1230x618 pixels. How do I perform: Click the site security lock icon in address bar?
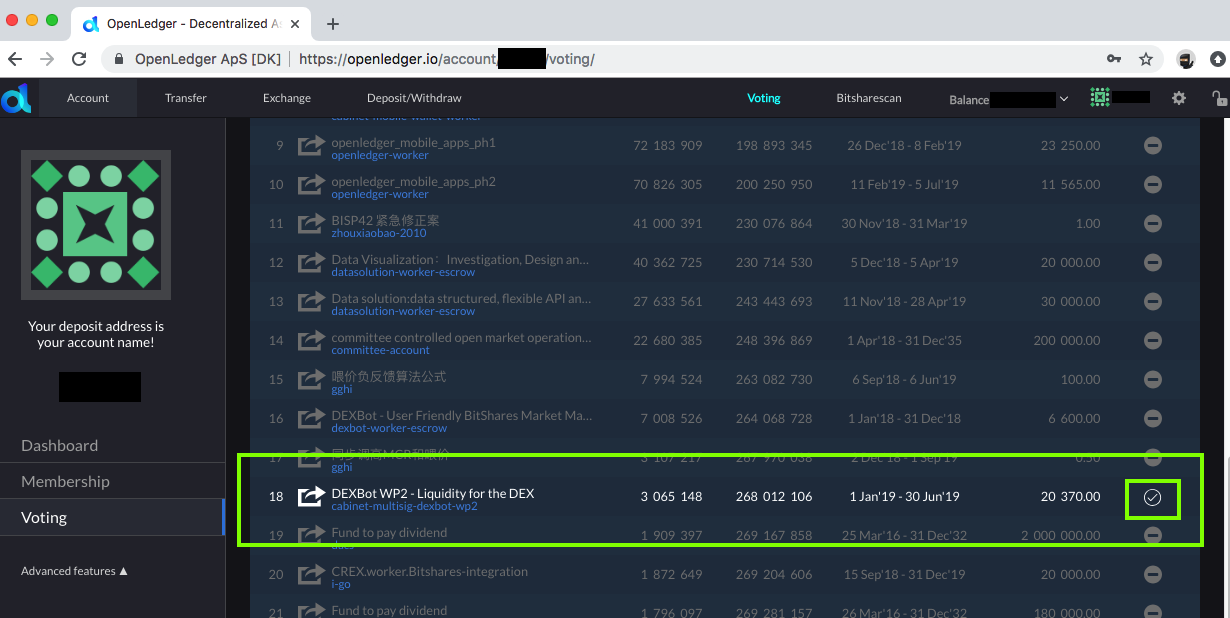tap(118, 59)
